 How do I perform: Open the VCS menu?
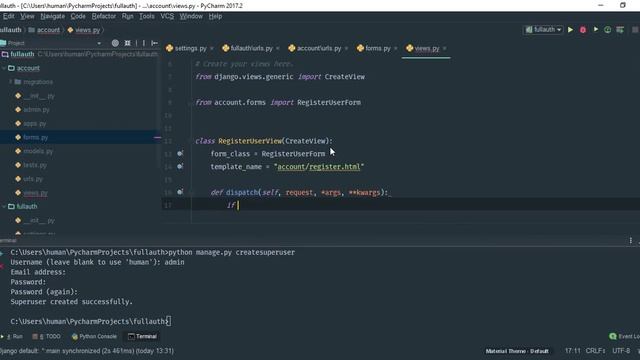tap(167, 16)
